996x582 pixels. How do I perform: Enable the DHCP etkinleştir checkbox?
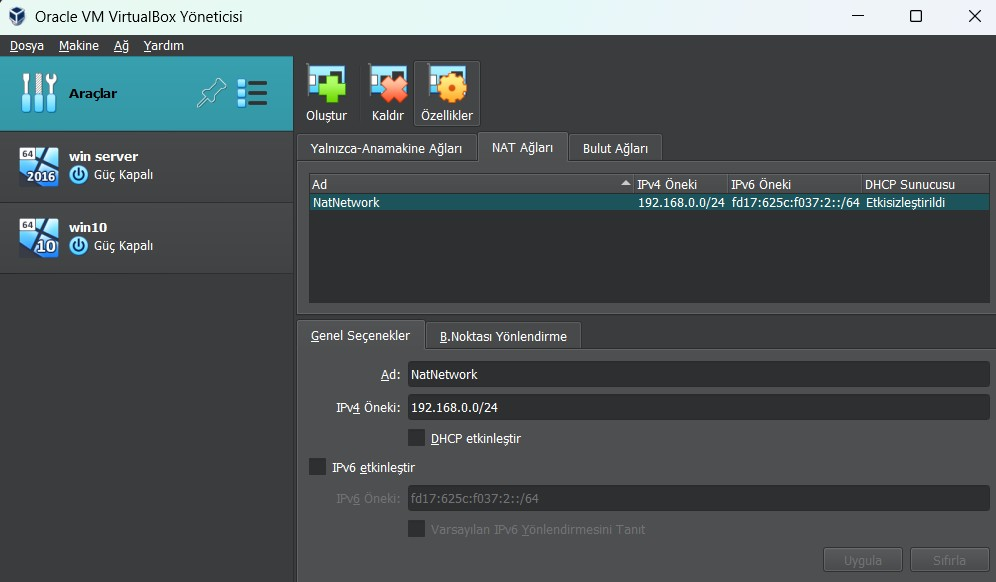click(416, 438)
